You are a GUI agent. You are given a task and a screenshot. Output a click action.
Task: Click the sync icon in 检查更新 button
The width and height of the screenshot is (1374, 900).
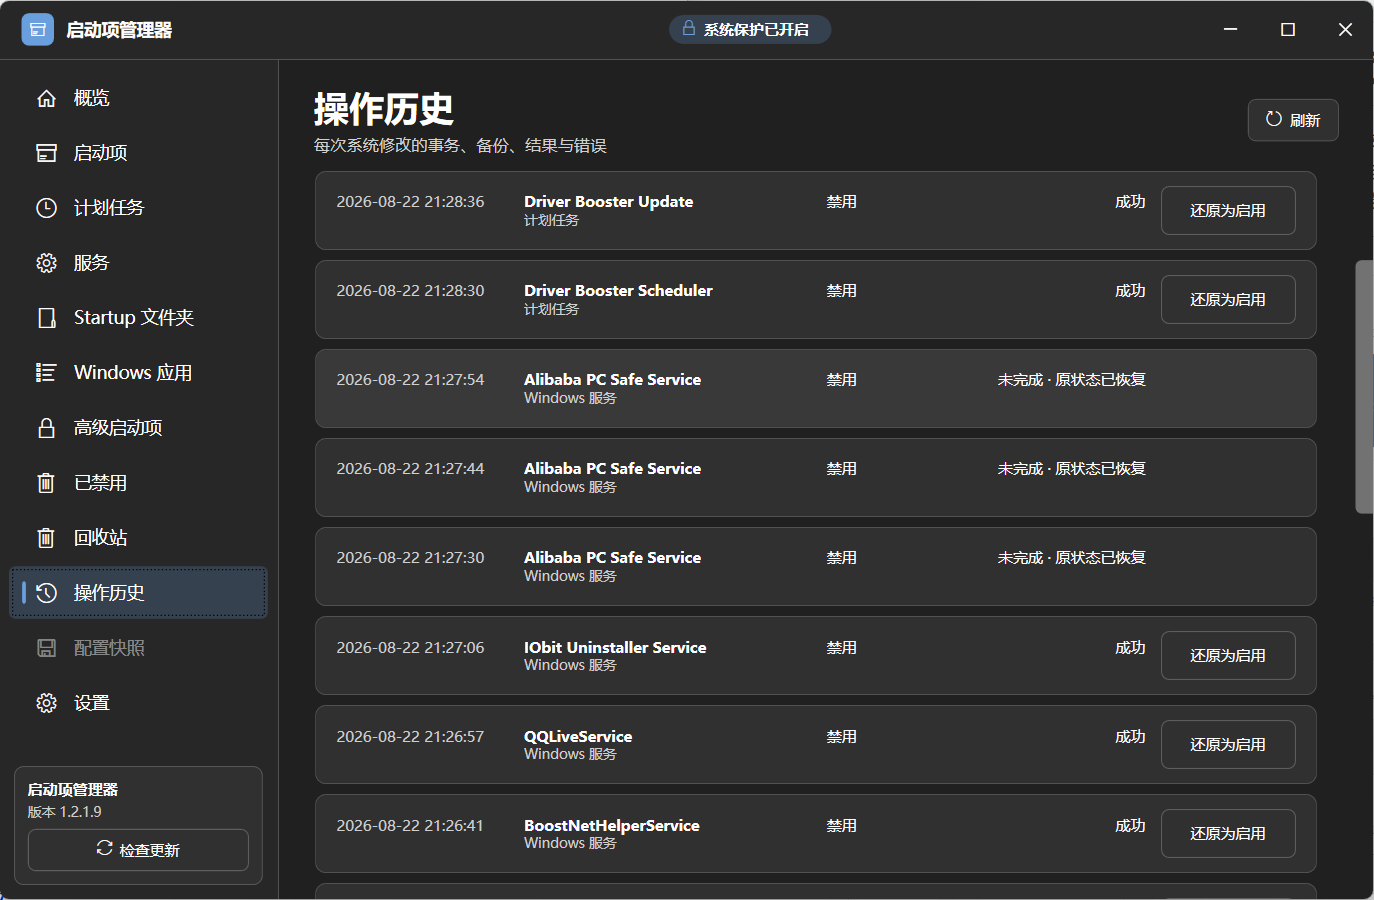104,848
